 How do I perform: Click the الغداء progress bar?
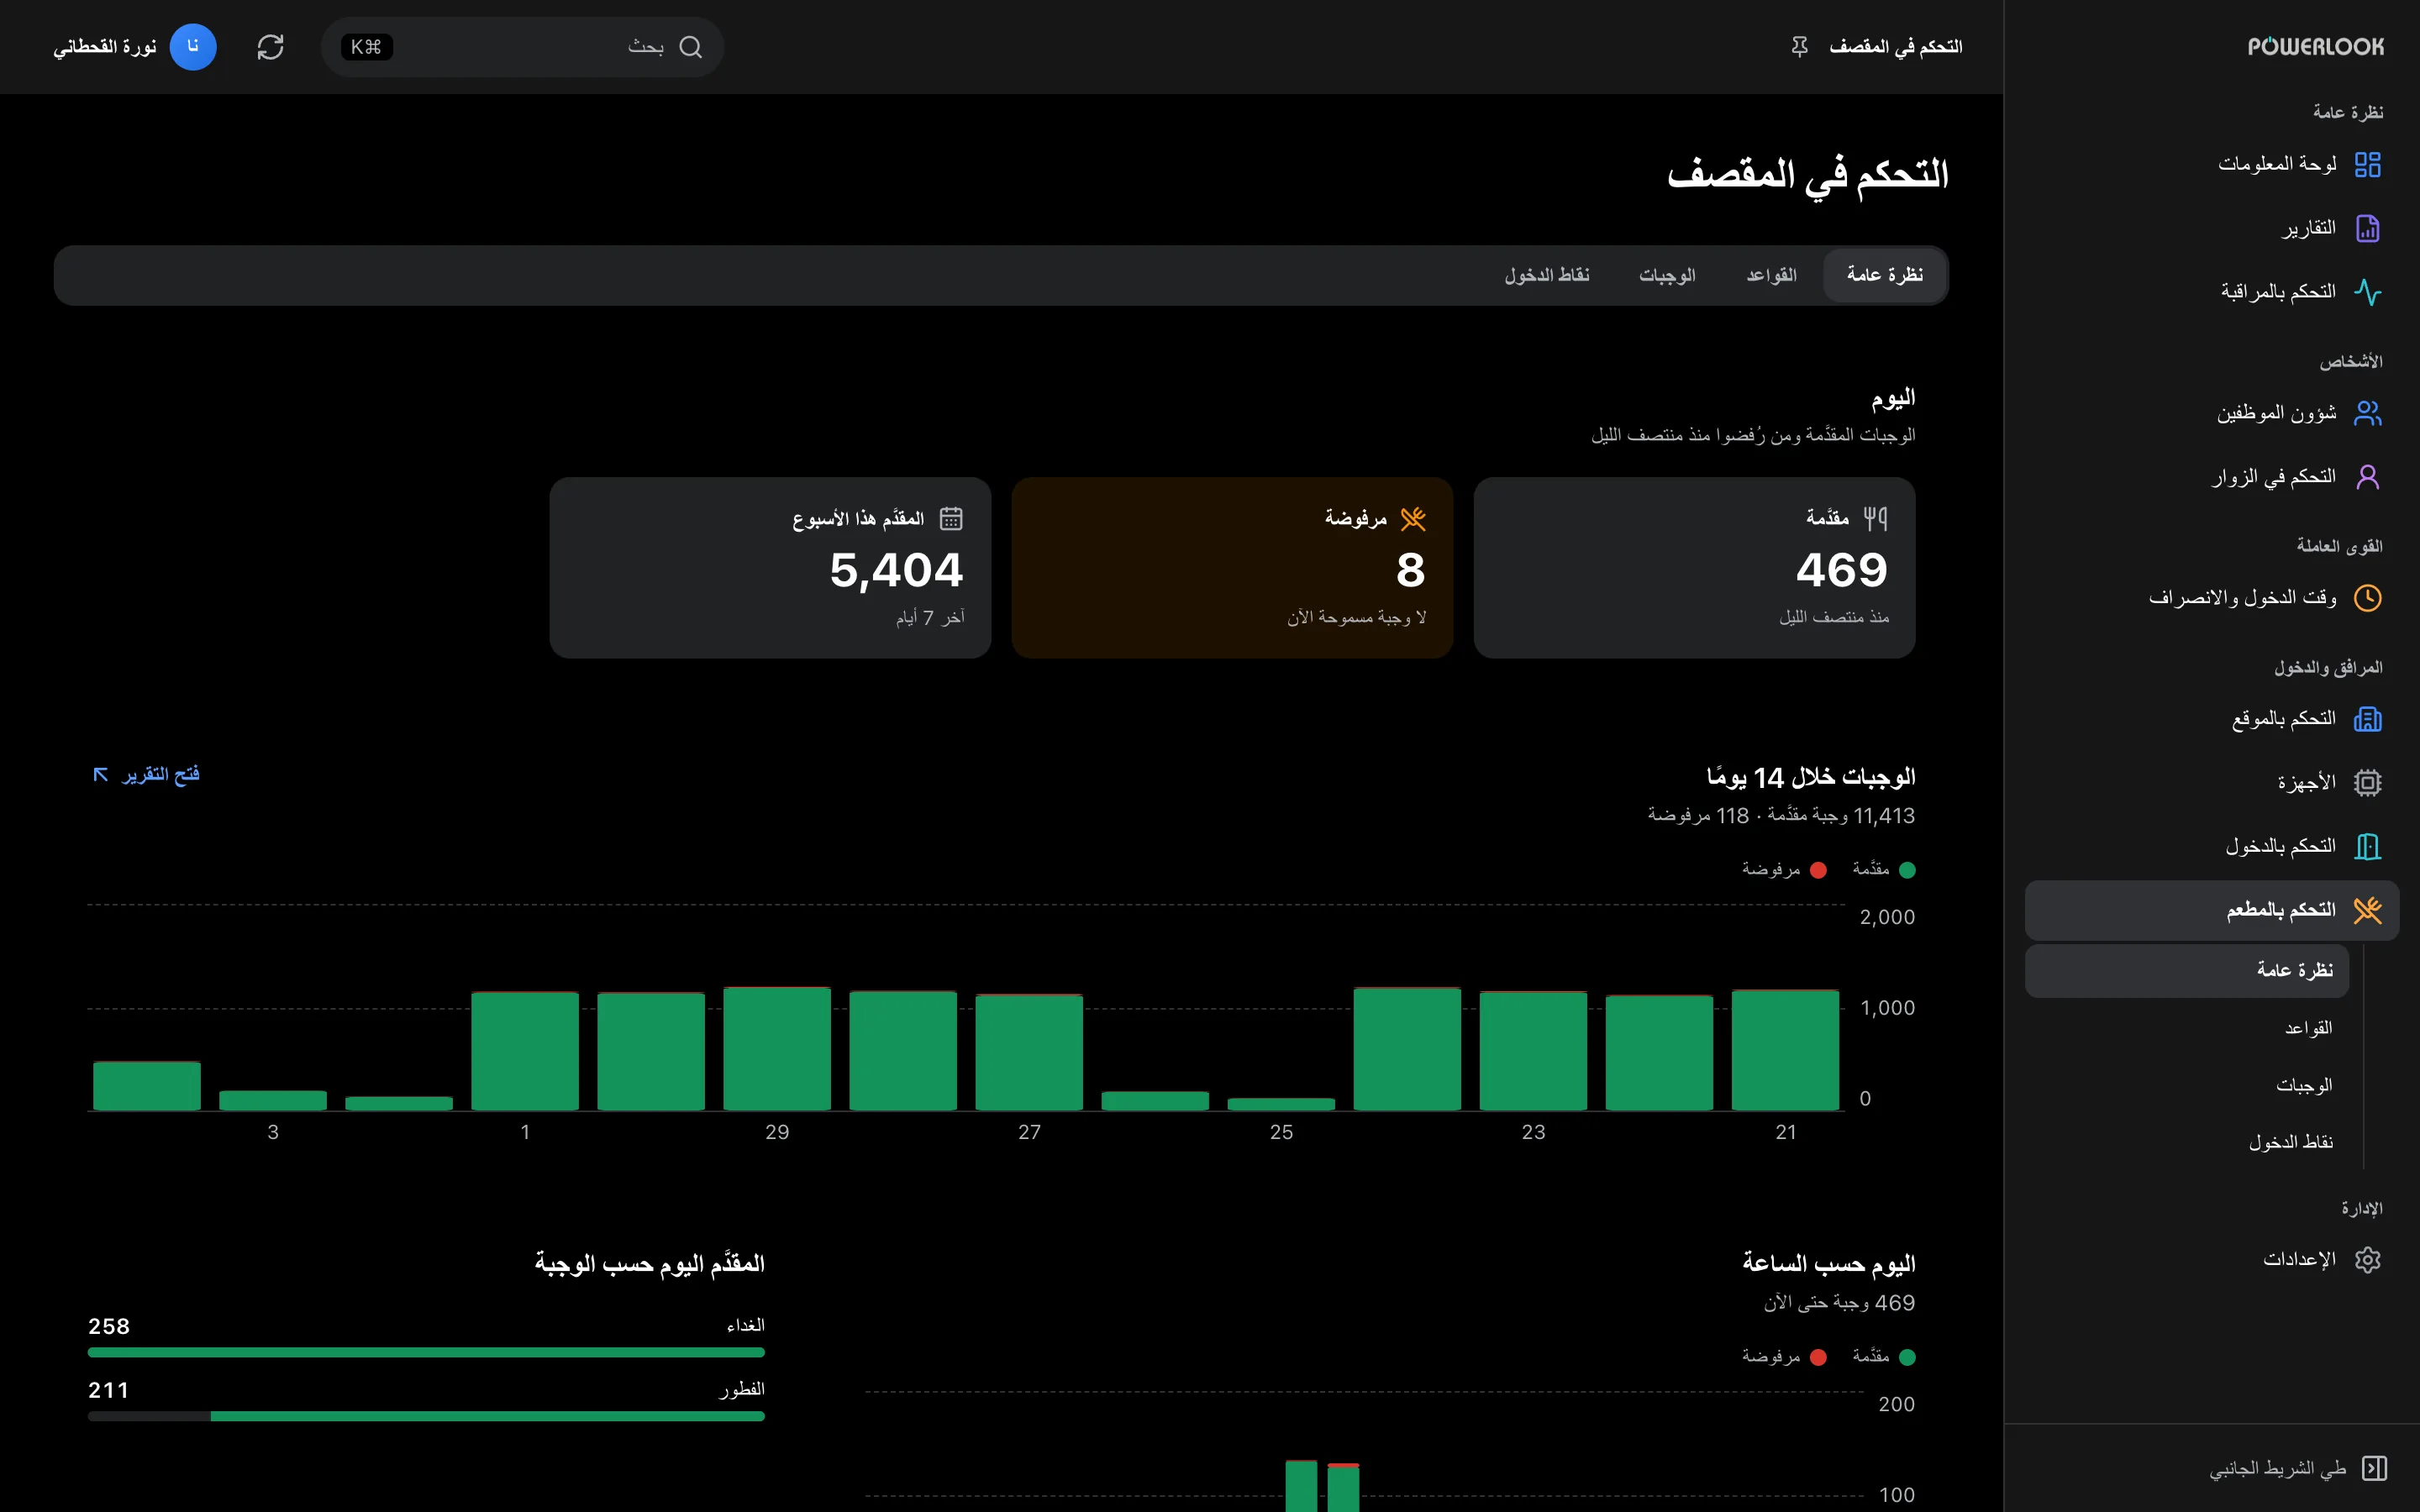coord(426,1352)
